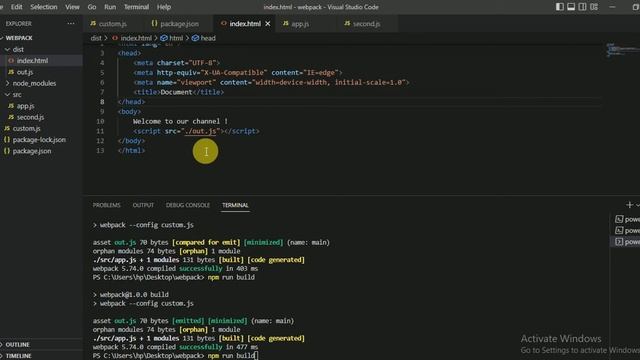Click the braces icon of package-lock.json
The image size is (640, 360).
pyautogui.click(x=7, y=140)
